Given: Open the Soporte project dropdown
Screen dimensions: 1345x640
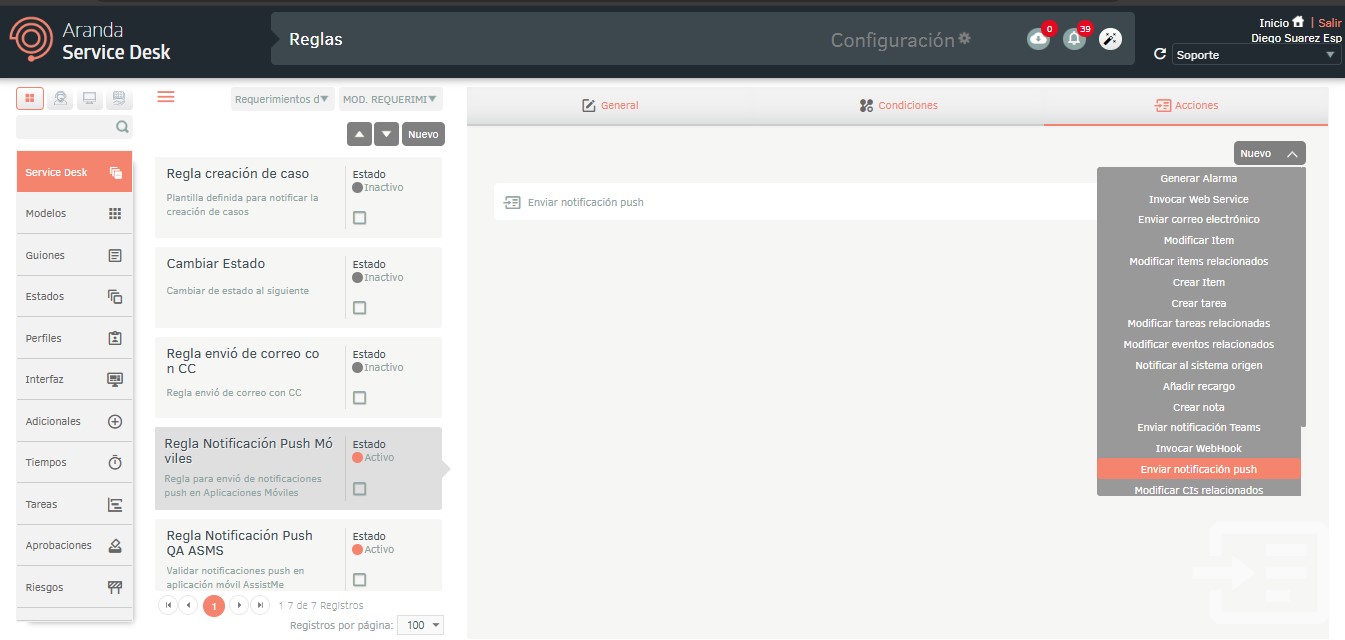Looking at the screenshot, I should pos(1256,55).
